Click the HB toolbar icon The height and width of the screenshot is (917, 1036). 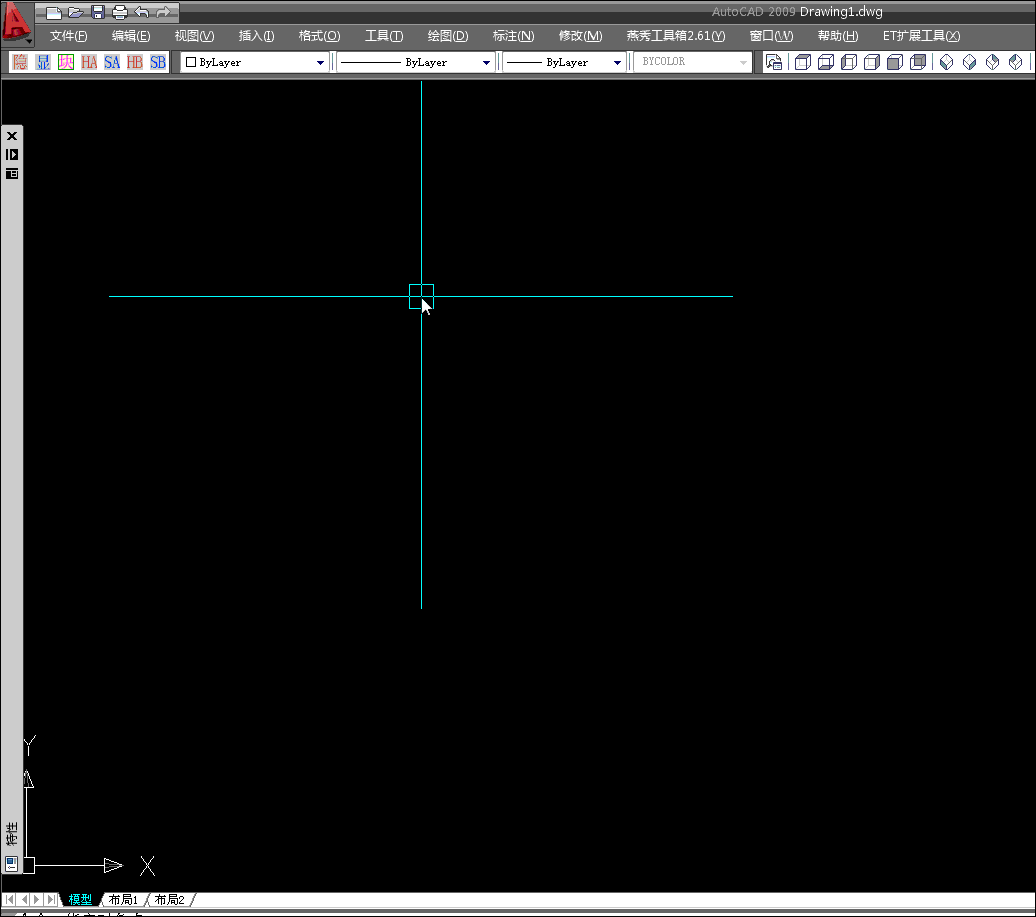coord(135,62)
